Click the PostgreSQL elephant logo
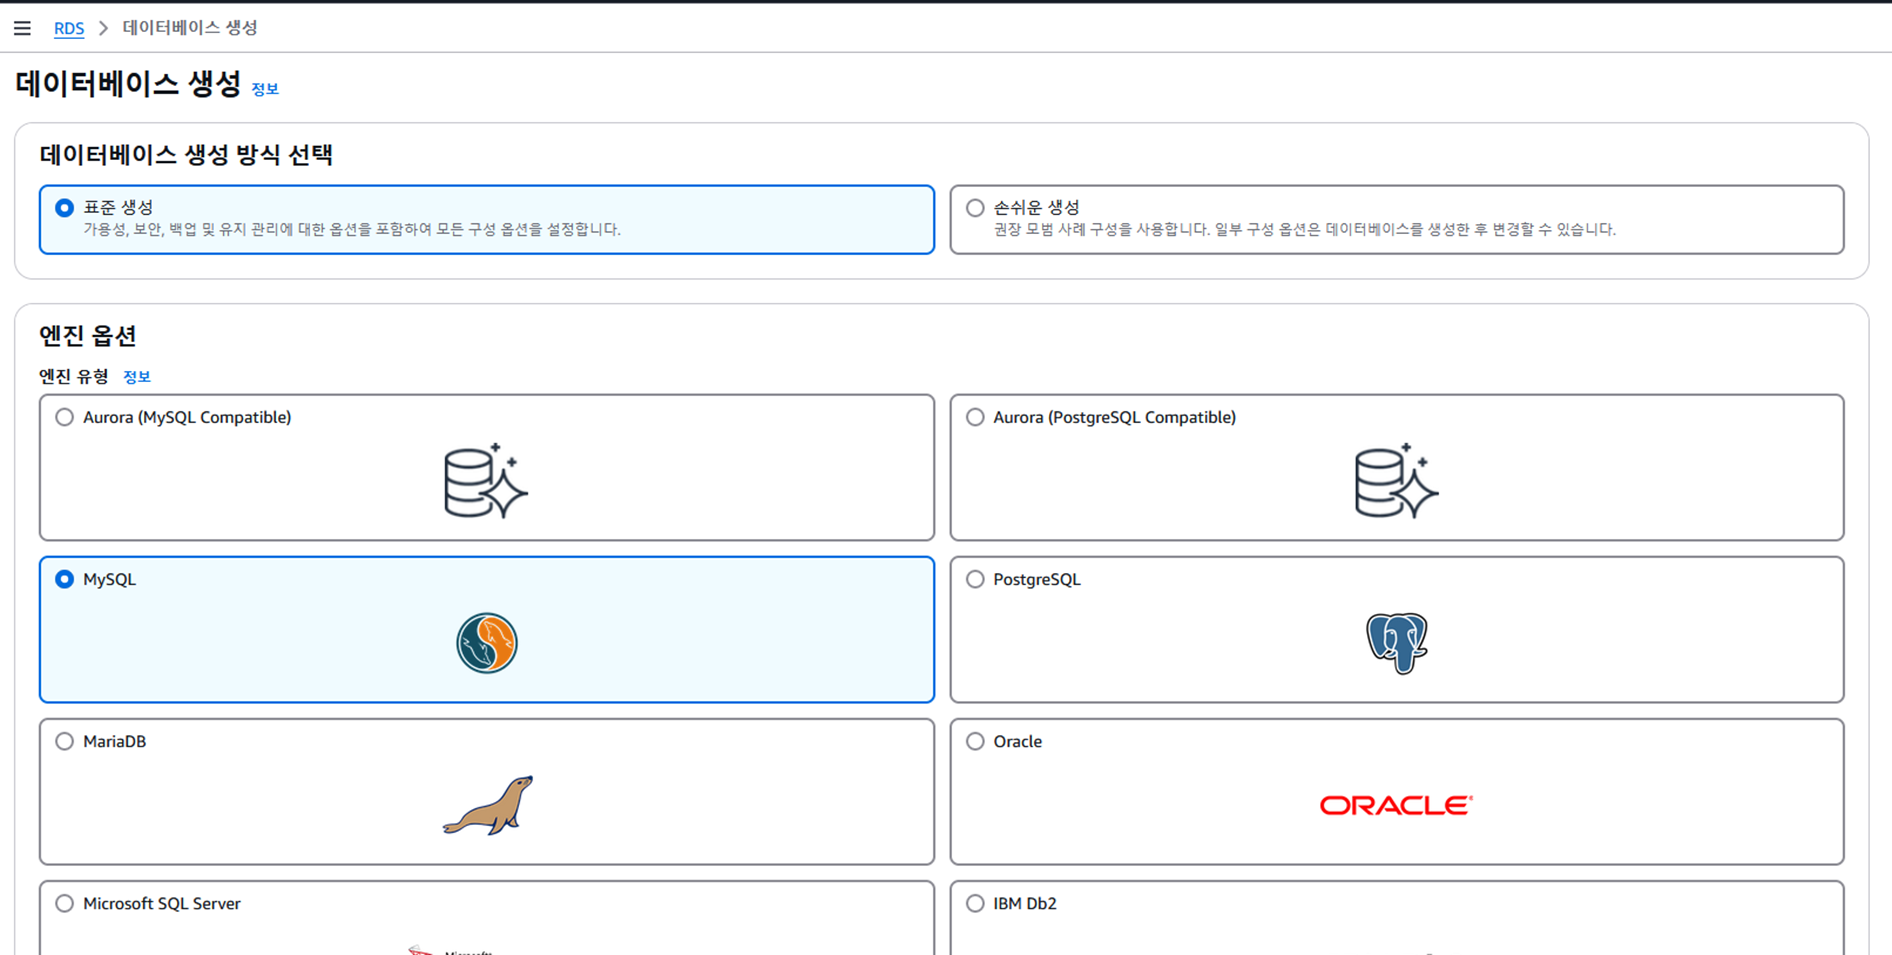Screen dimensions: 1892x955 [x=1397, y=643]
